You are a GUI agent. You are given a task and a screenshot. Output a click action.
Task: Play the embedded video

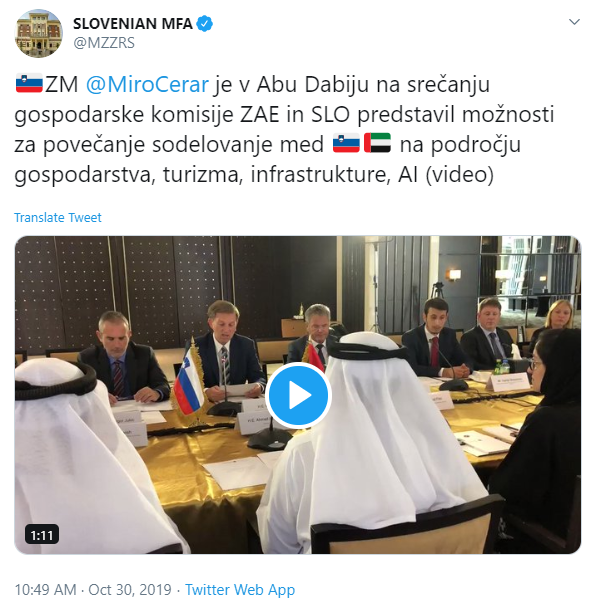tap(298, 396)
